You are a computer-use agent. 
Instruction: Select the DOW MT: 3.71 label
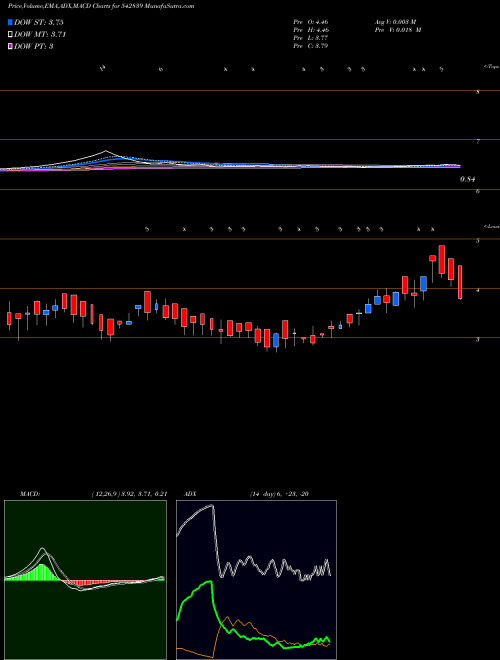[40, 35]
